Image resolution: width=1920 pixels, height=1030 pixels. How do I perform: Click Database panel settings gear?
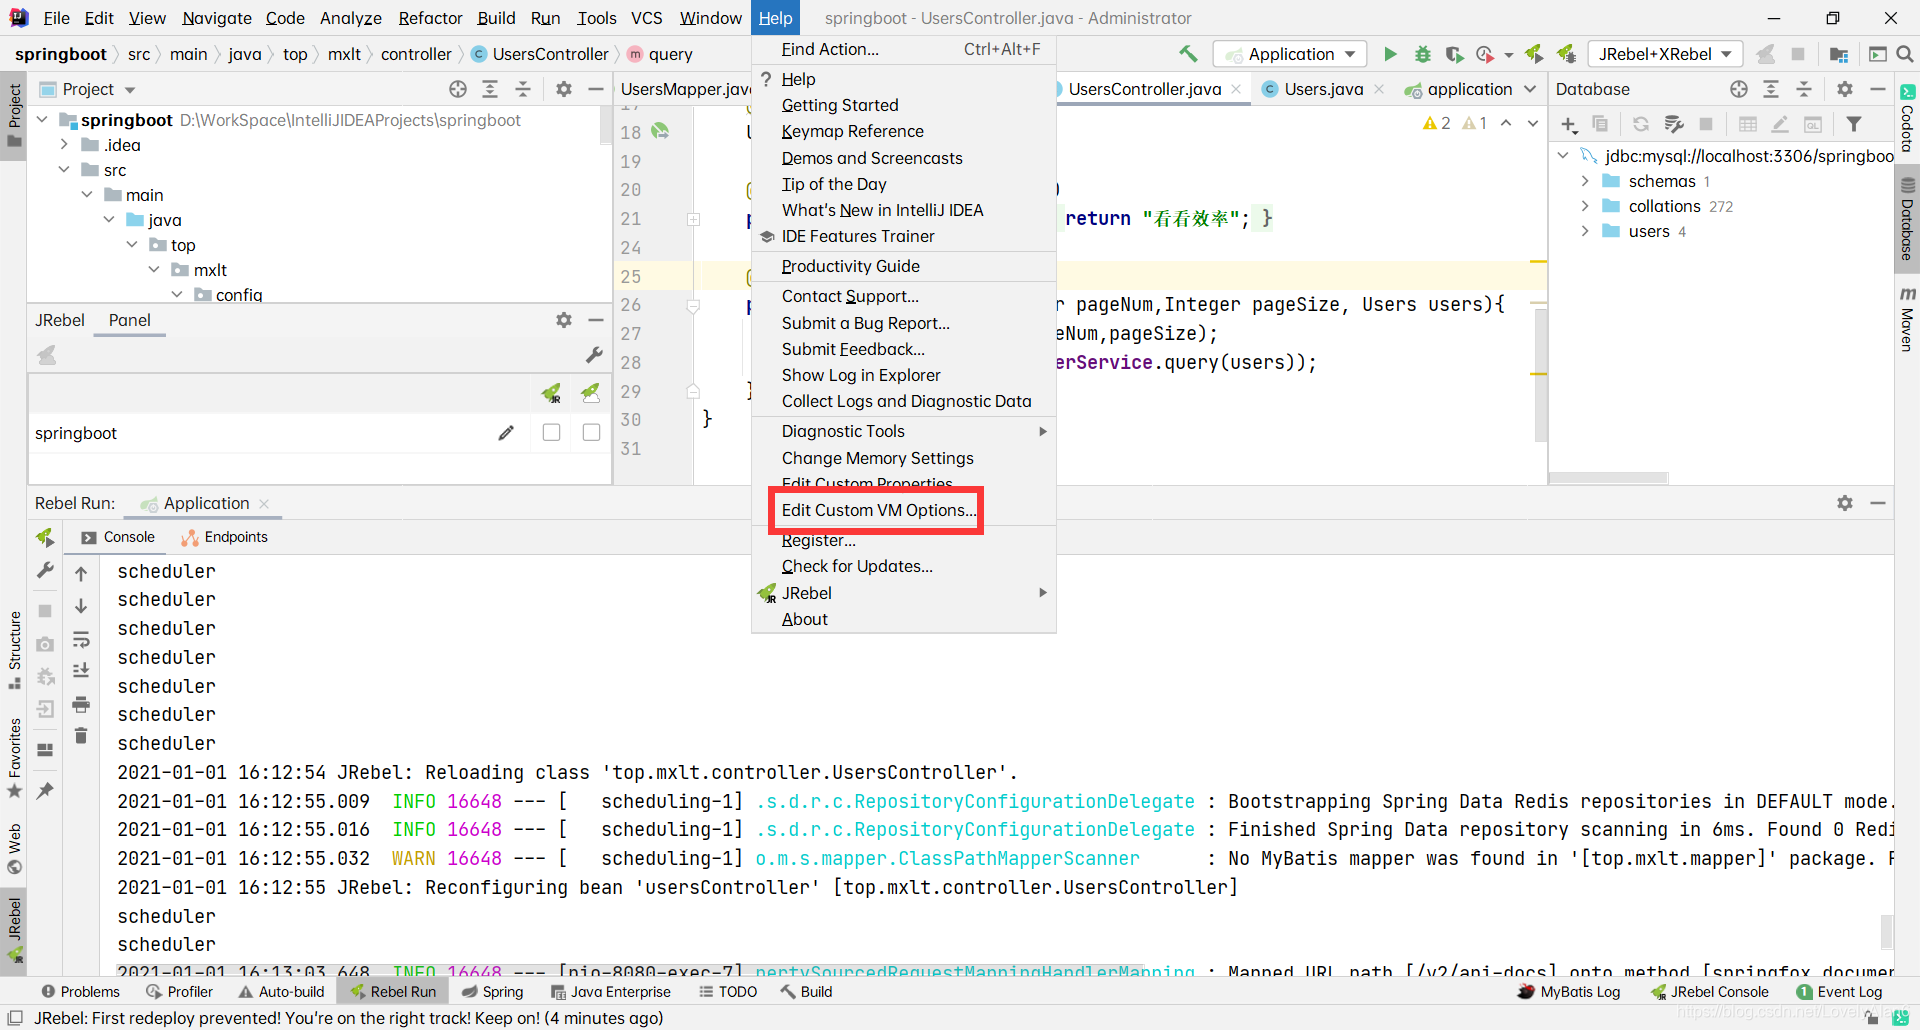click(x=1845, y=89)
